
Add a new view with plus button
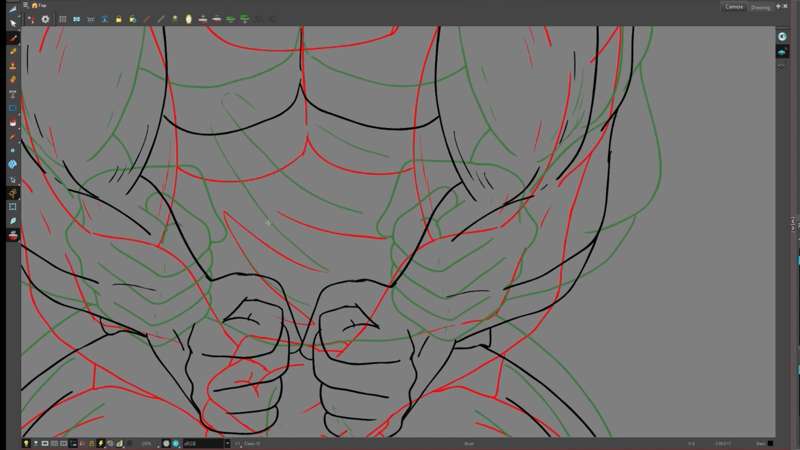coord(778,6)
